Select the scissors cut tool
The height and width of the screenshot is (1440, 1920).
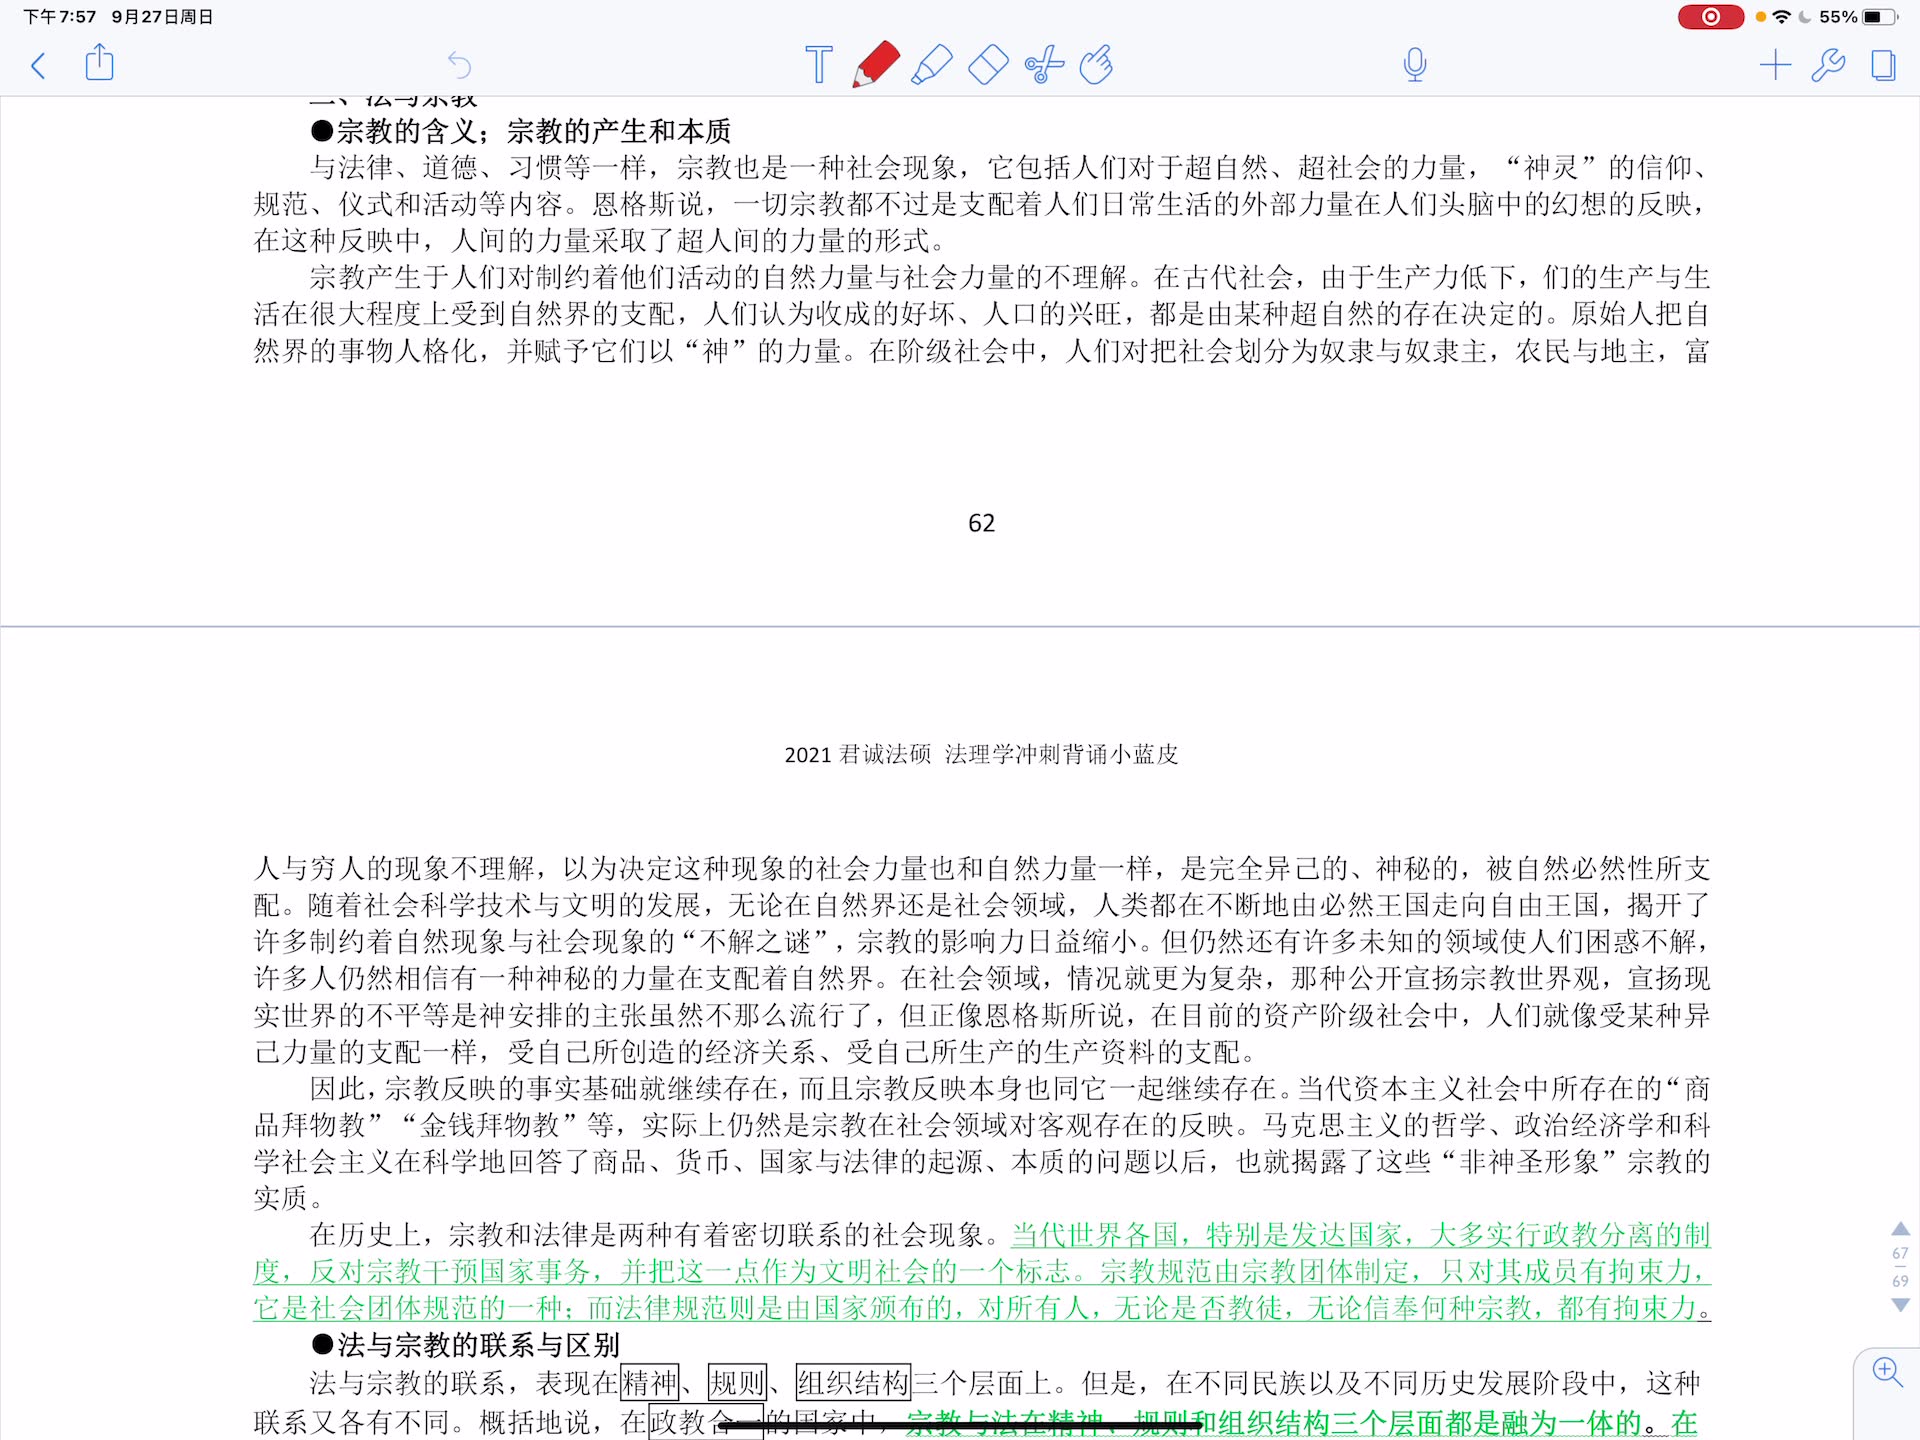[1044, 64]
